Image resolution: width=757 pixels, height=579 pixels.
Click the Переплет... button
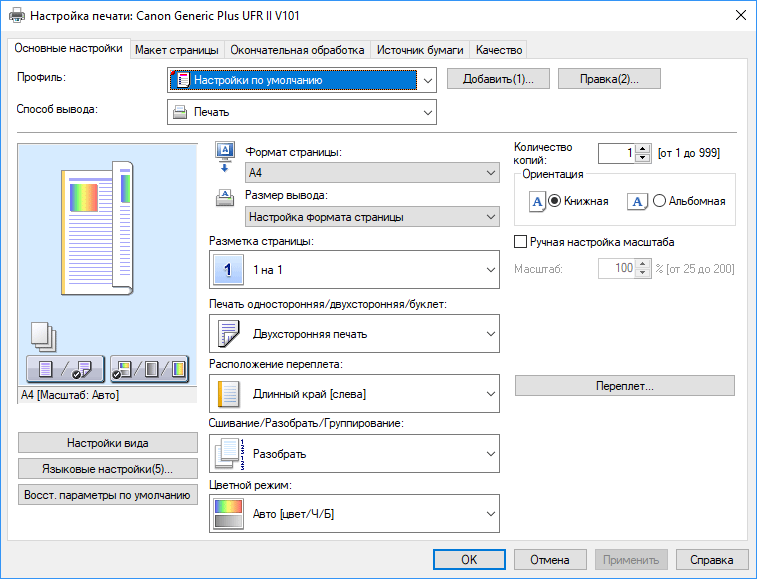tap(625, 386)
